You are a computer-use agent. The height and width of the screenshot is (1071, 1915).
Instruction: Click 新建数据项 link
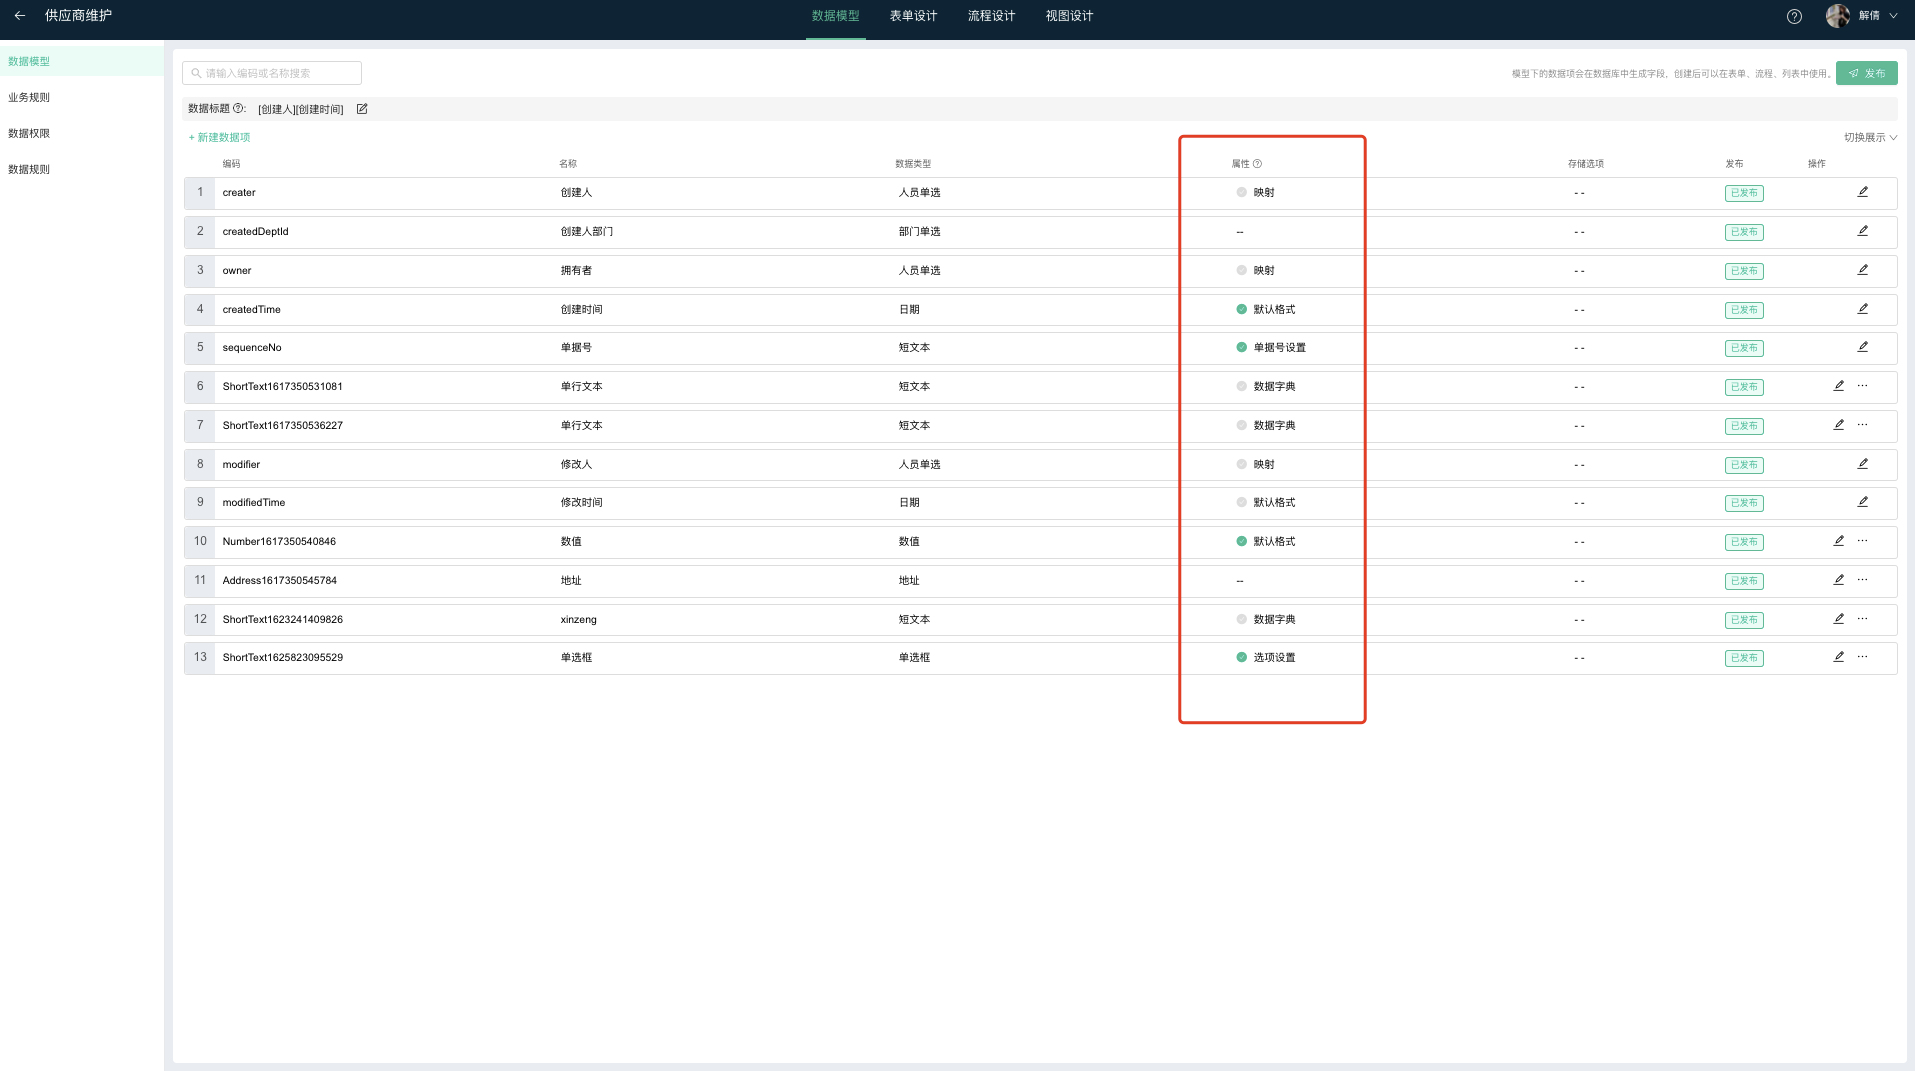pos(220,138)
